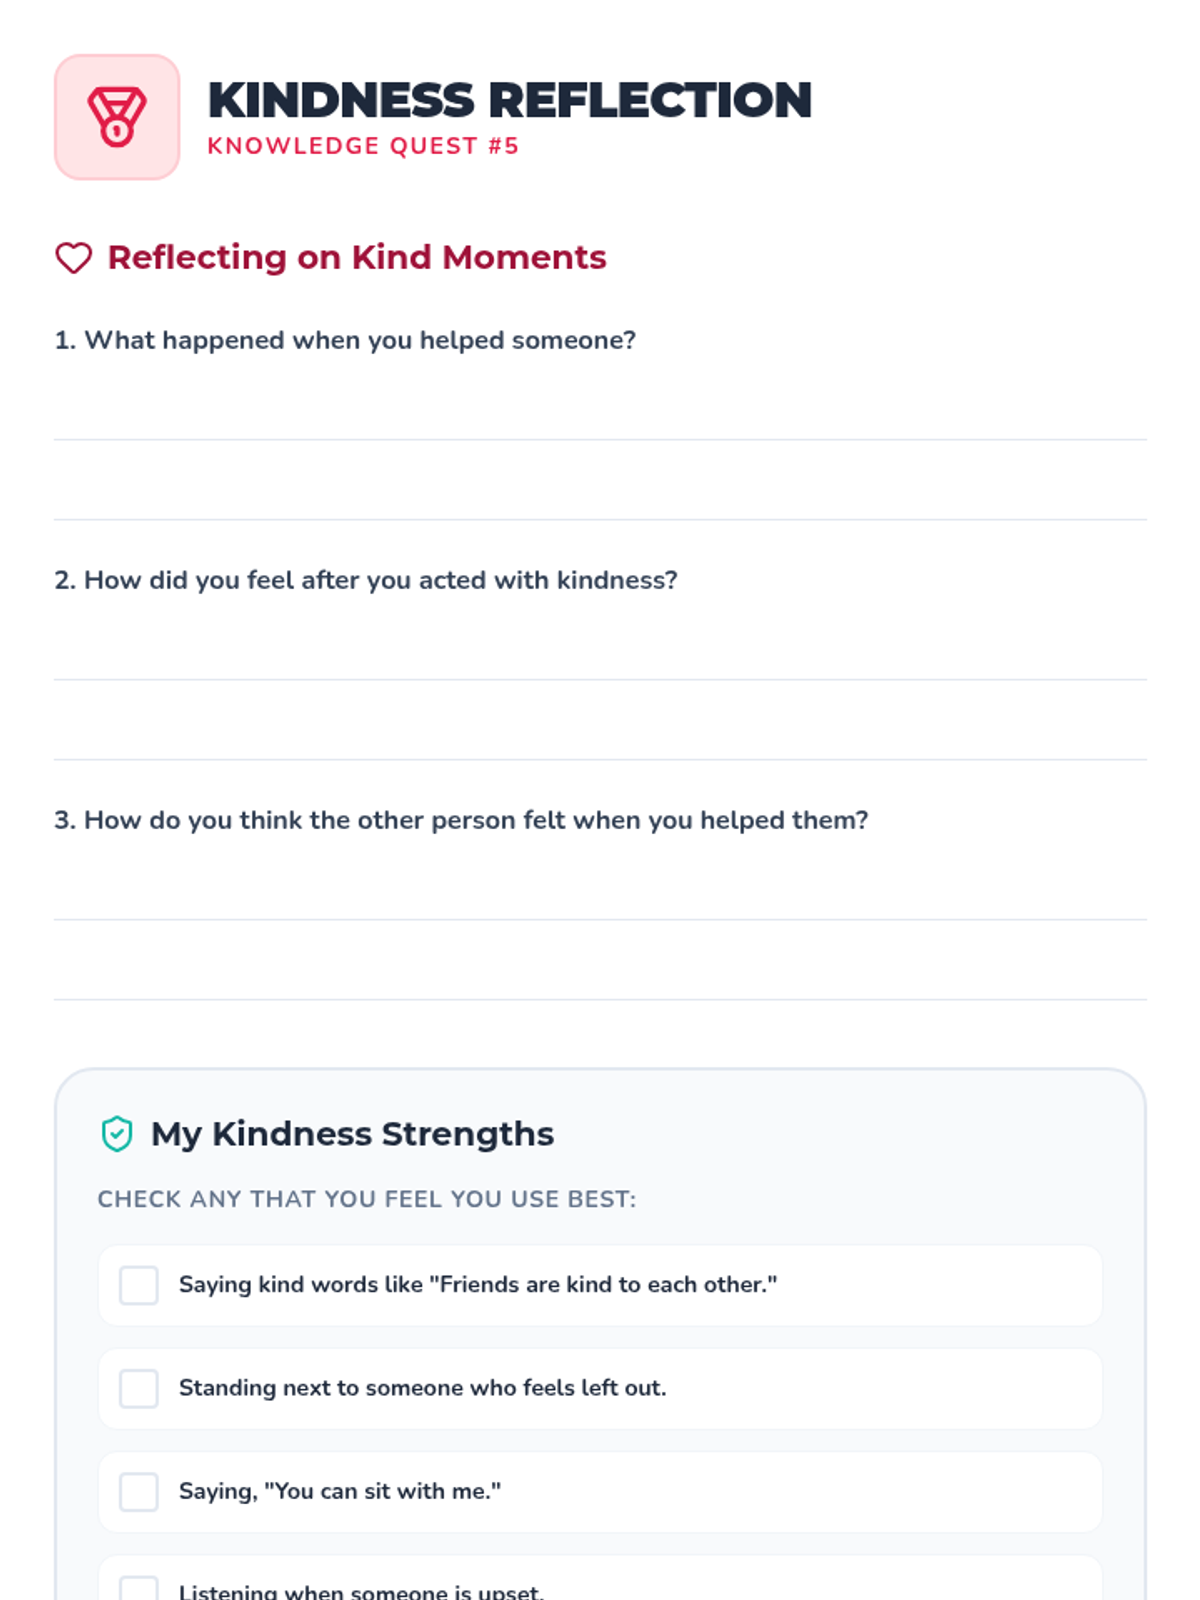Focus first answer line under question 2
The width and height of the screenshot is (1200, 1600).
[x=600, y=658]
